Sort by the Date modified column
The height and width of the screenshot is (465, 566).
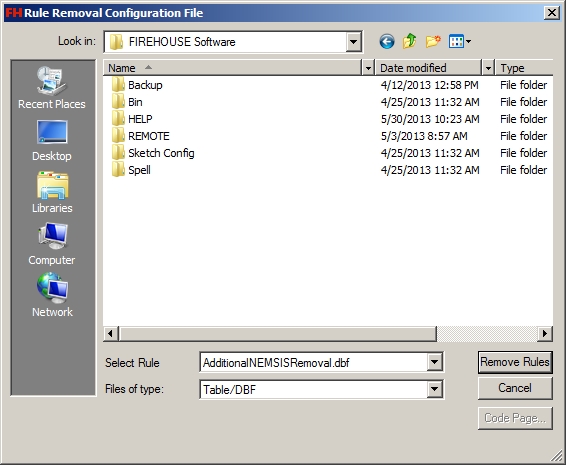pos(428,68)
